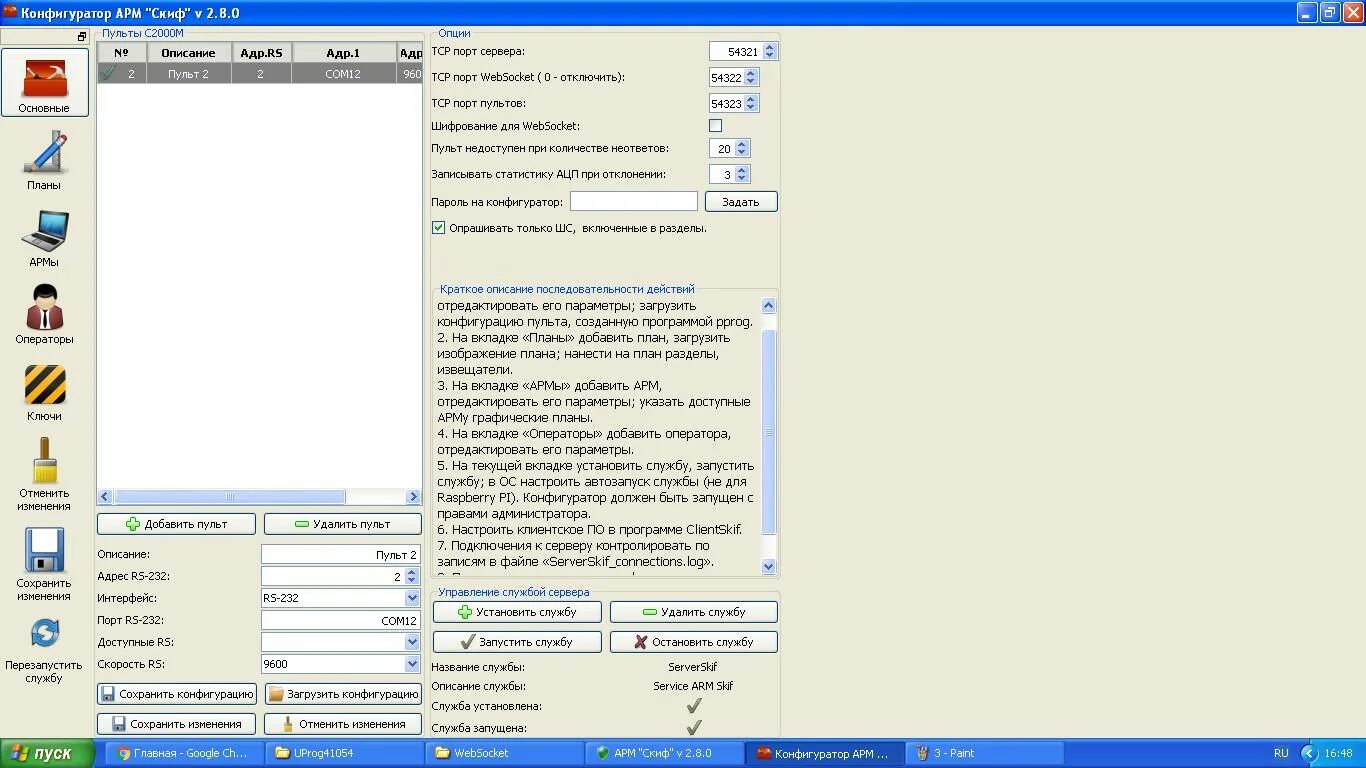
Task: Open the Скорость RS 9600 dropdown
Action: coord(411,664)
